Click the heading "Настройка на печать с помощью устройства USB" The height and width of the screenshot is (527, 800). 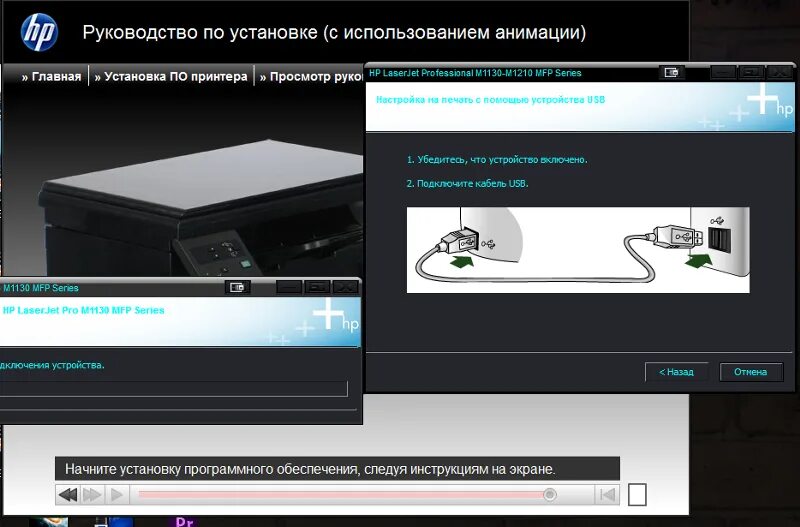pyautogui.click(x=490, y=99)
